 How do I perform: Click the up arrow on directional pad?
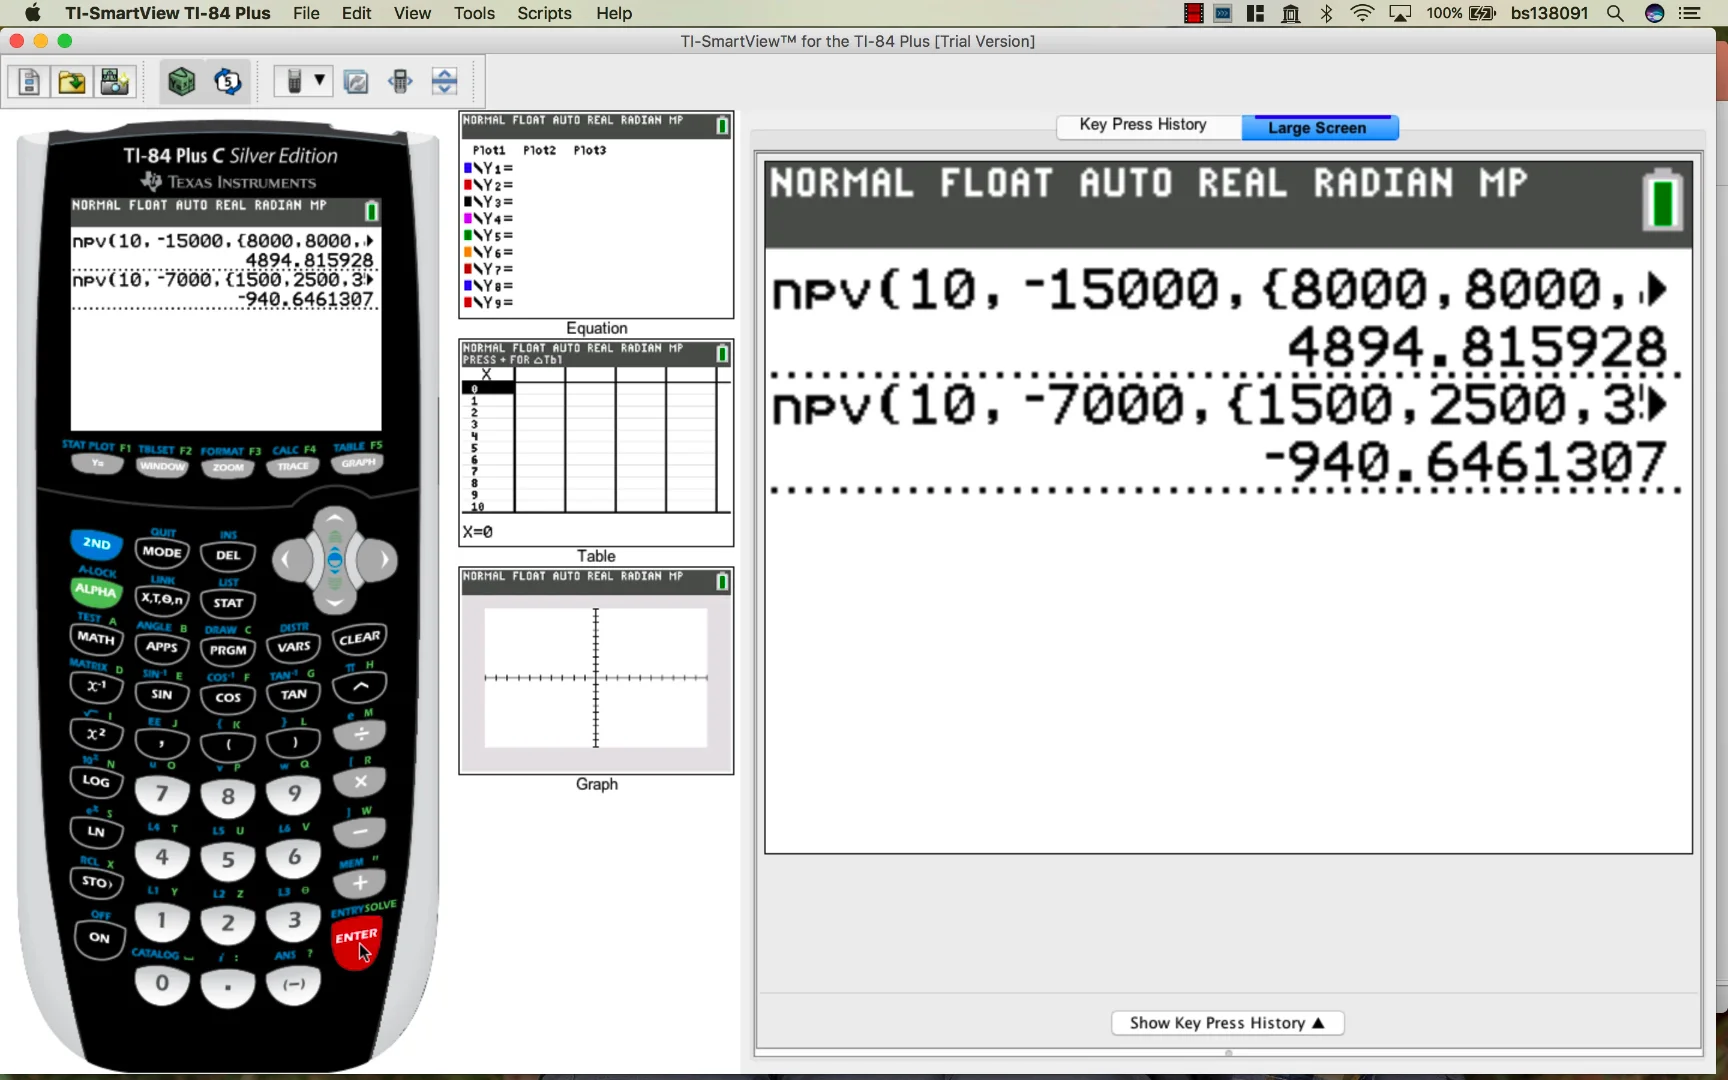pyautogui.click(x=335, y=521)
